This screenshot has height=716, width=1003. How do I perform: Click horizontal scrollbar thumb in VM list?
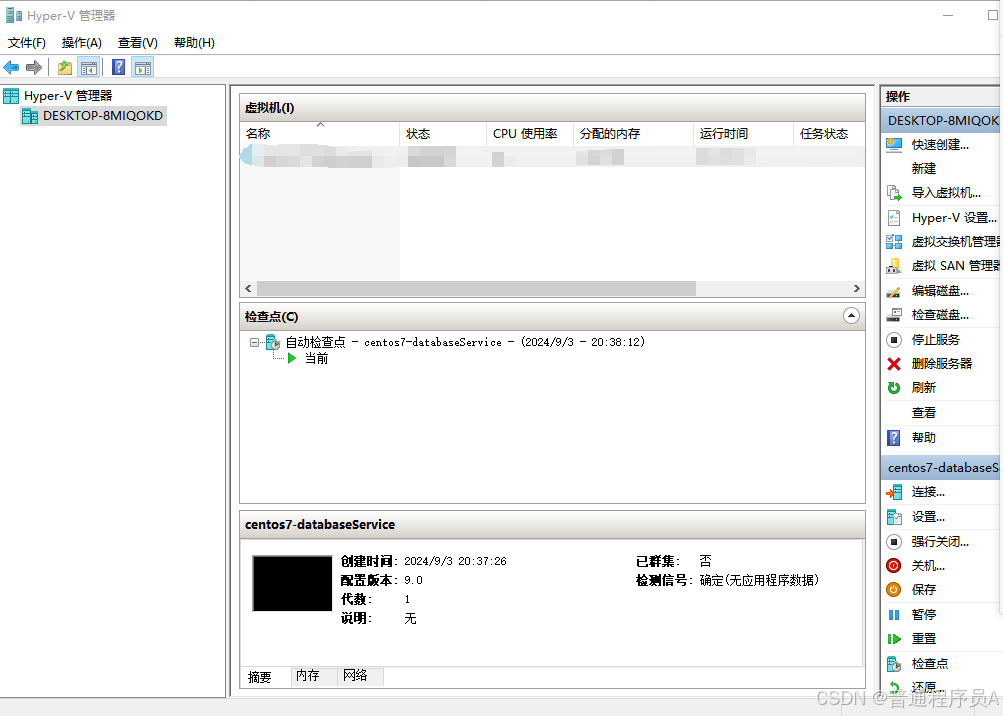tap(476, 289)
